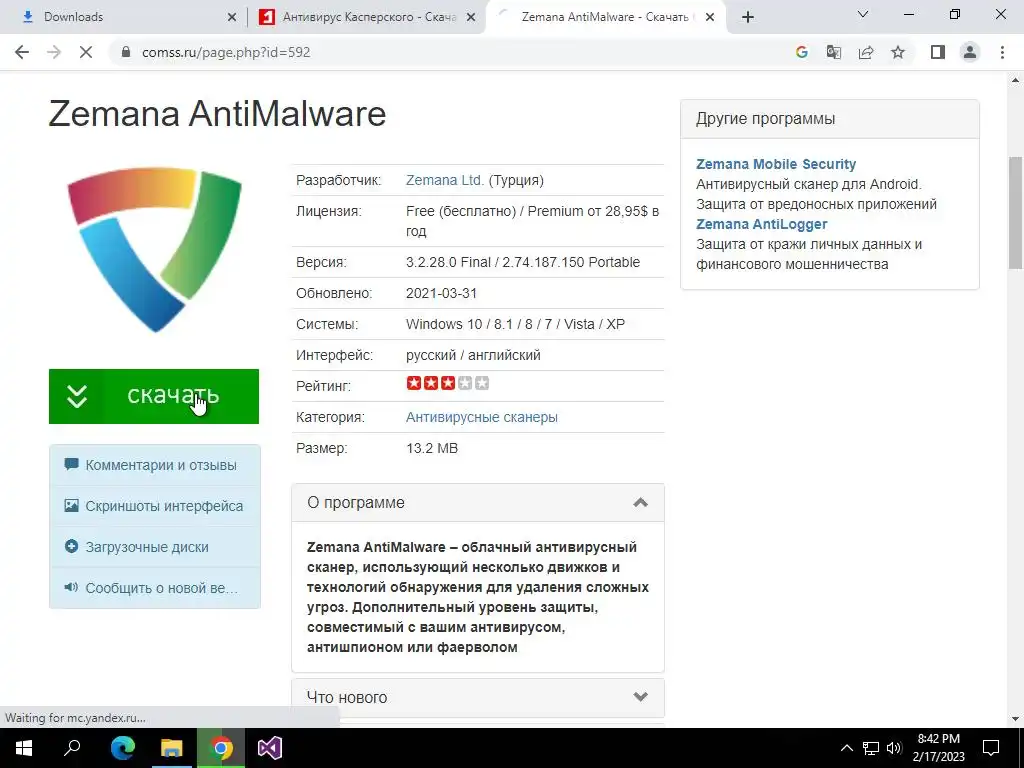The width and height of the screenshot is (1024, 768).
Task: Click the version text 3.2.28.0 Final
Action: [448, 263]
